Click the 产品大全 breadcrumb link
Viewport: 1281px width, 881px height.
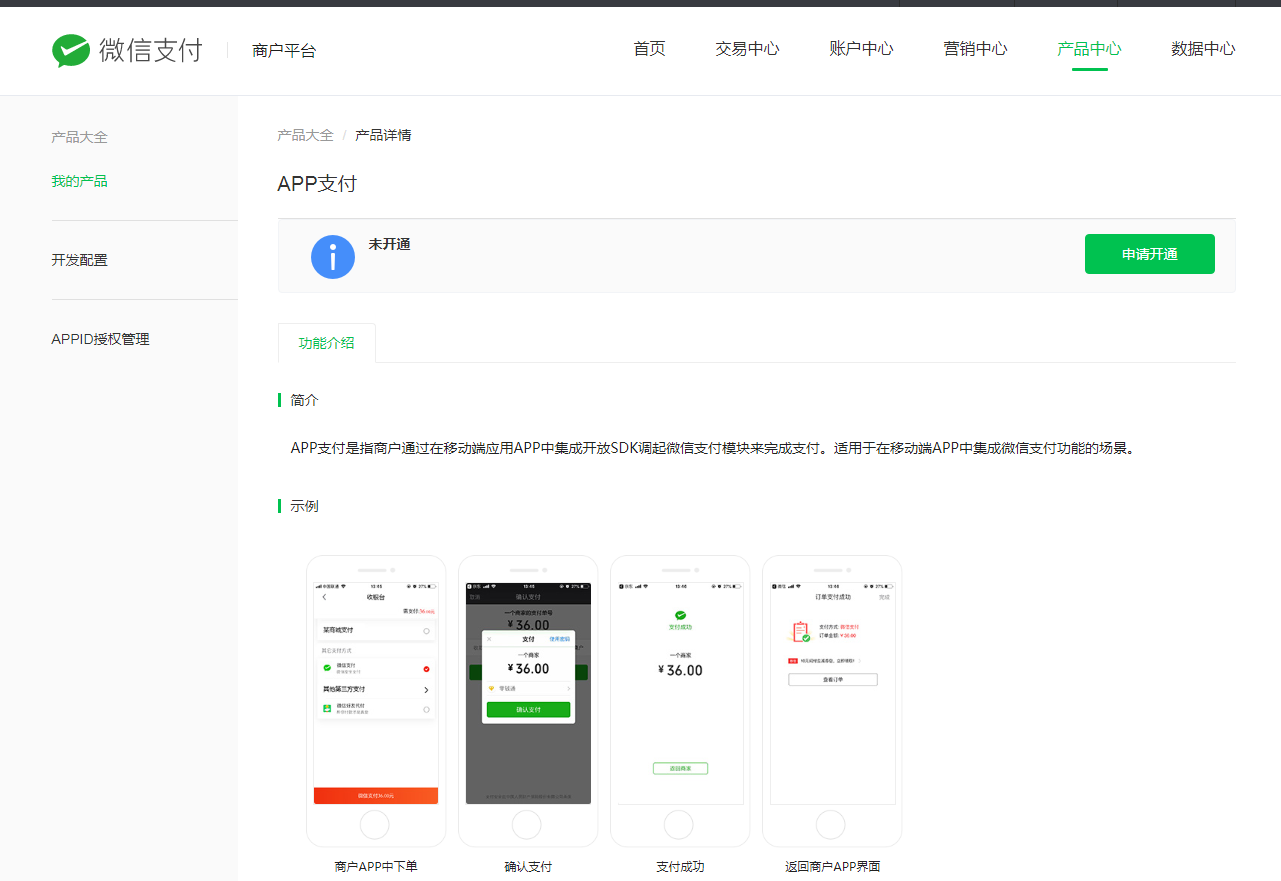[x=305, y=135]
